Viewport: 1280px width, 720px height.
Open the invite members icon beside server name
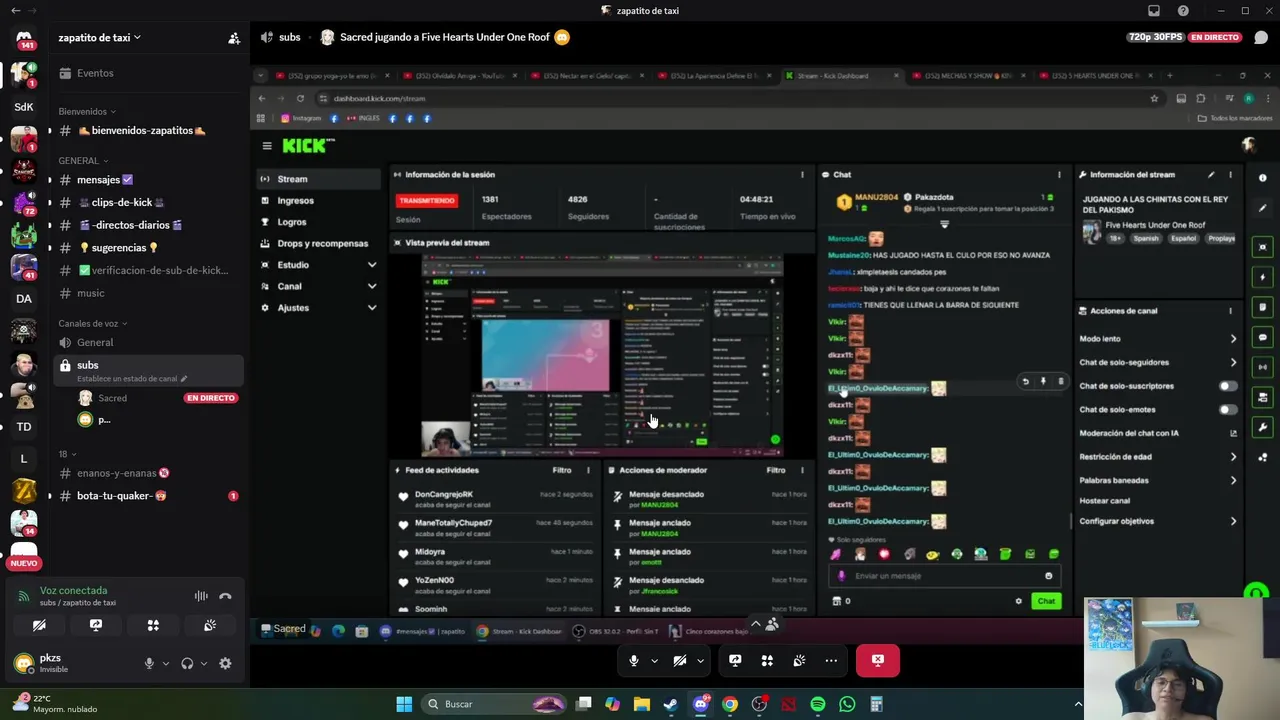(x=234, y=38)
